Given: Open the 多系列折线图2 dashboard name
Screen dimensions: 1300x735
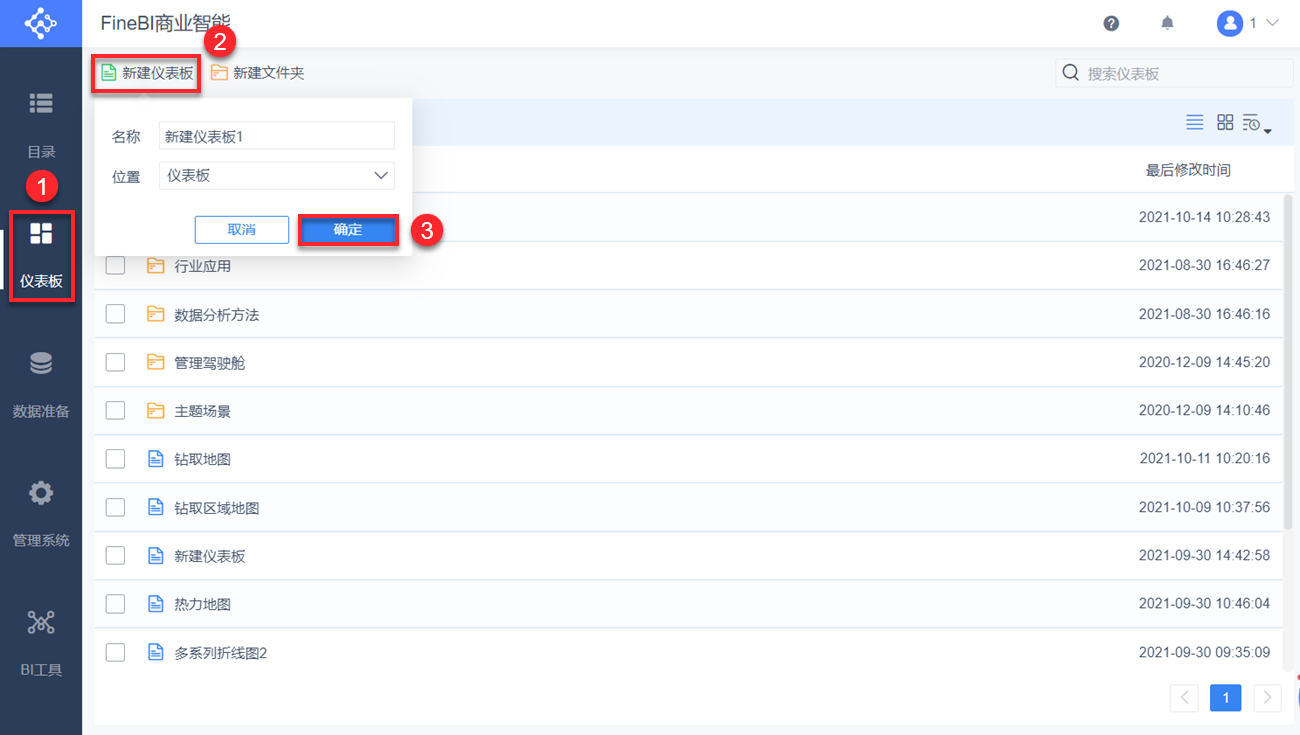Looking at the screenshot, I should click(x=221, y=652).
